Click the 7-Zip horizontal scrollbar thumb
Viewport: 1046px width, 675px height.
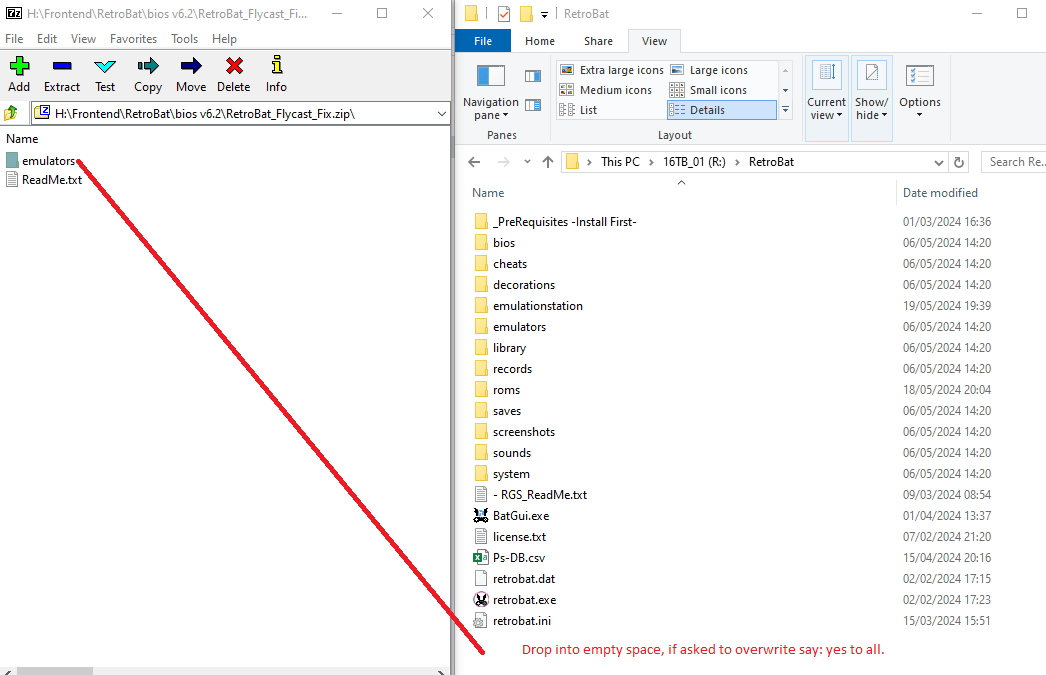click(55, 671)
